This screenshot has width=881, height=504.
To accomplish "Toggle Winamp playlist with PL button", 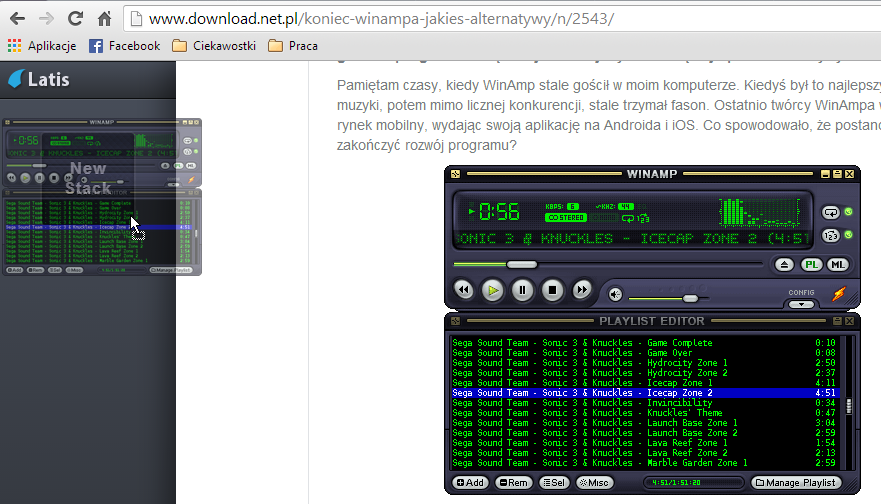I will click(x=811, y=265).
